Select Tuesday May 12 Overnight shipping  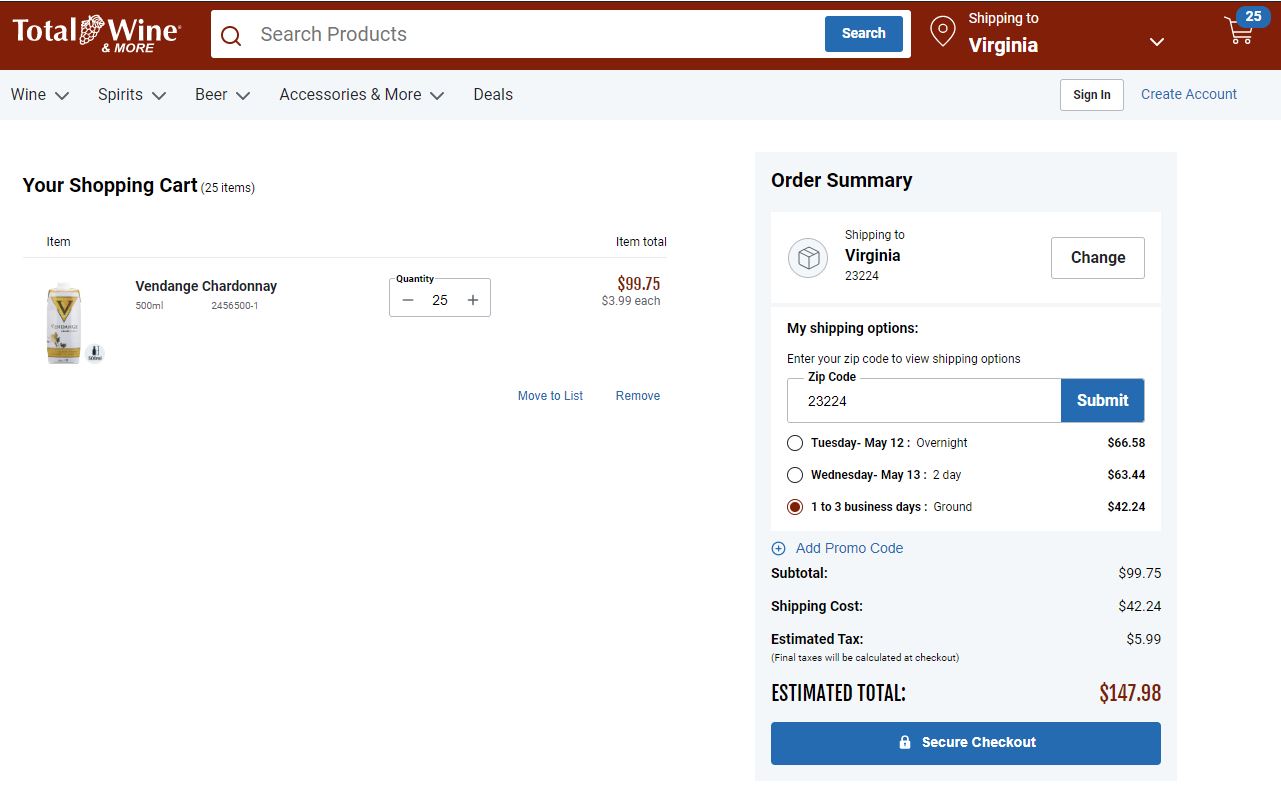click(x=795, y=443)
